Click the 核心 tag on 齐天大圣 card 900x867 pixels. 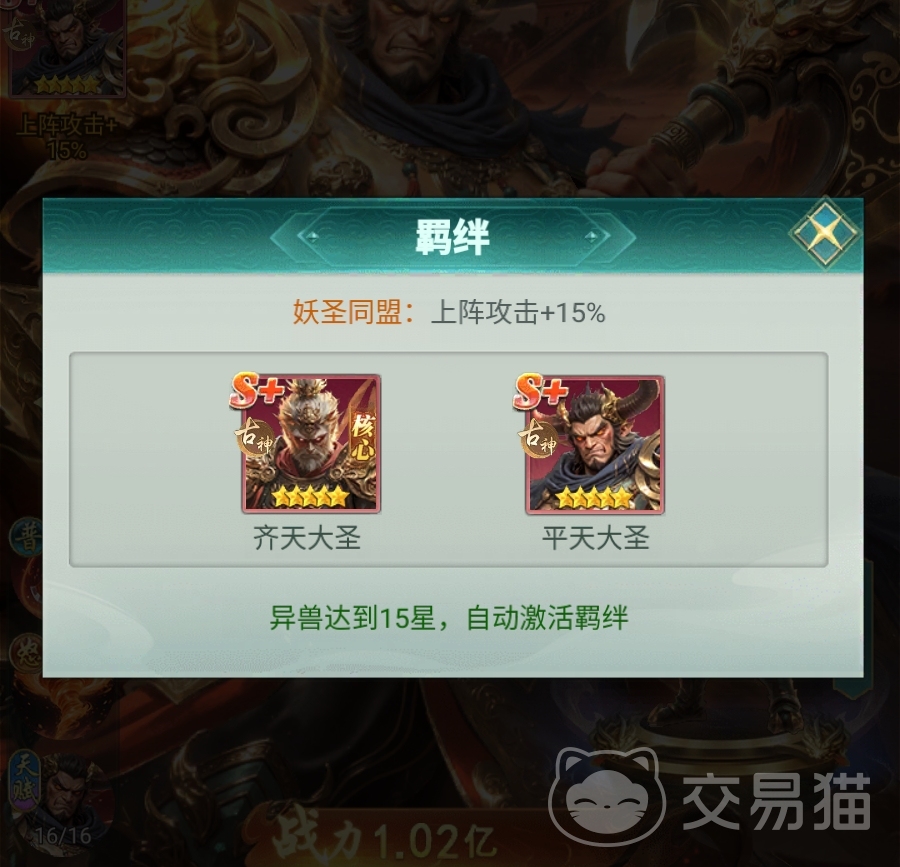[x=364, y=437]
